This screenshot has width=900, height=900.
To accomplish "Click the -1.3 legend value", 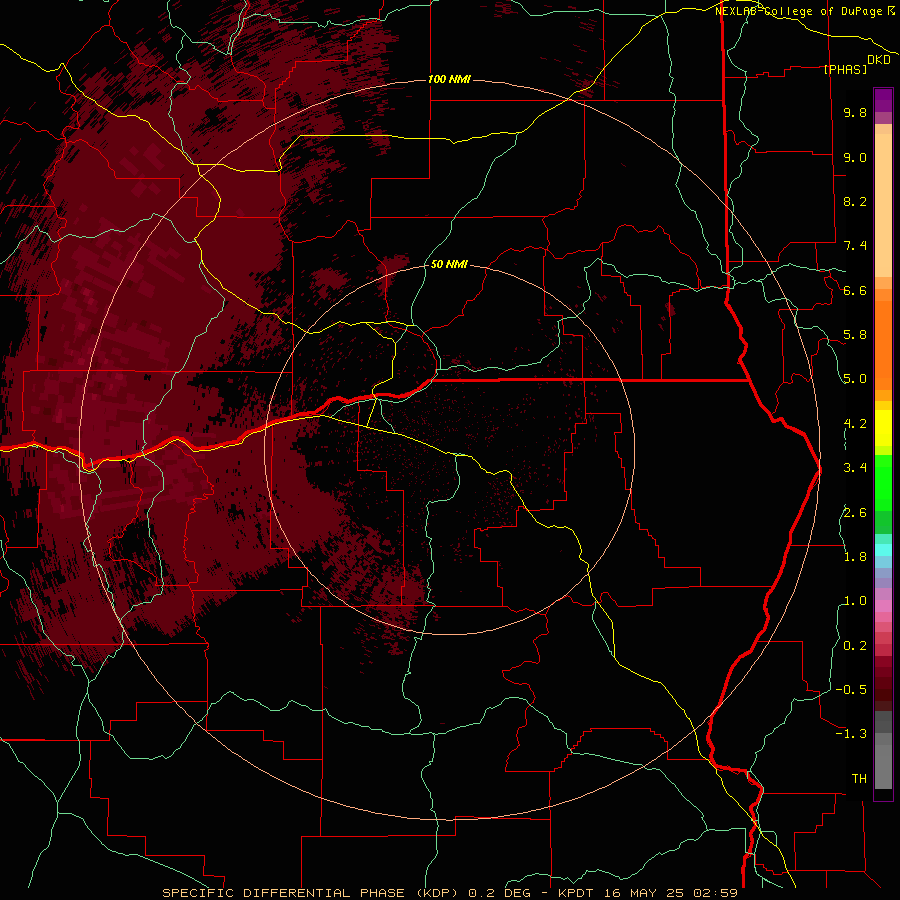I will 851,734.
